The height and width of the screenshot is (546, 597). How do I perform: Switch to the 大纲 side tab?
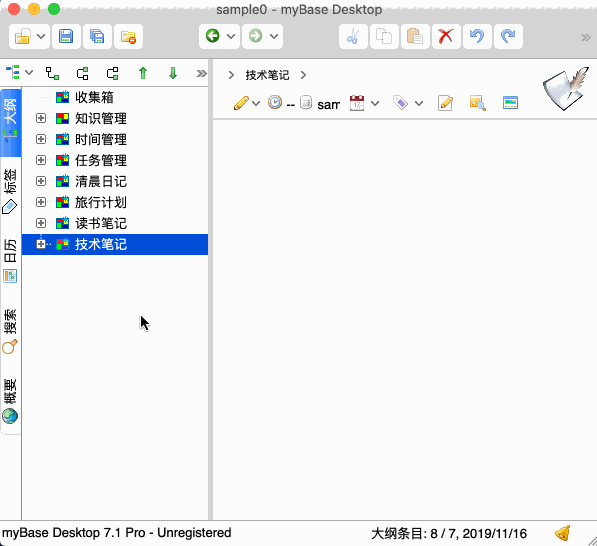click(11, 123)
